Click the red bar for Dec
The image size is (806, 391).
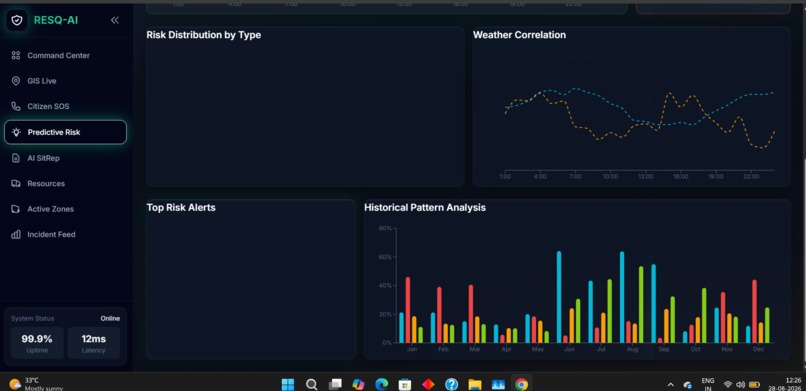coord(755,311)
